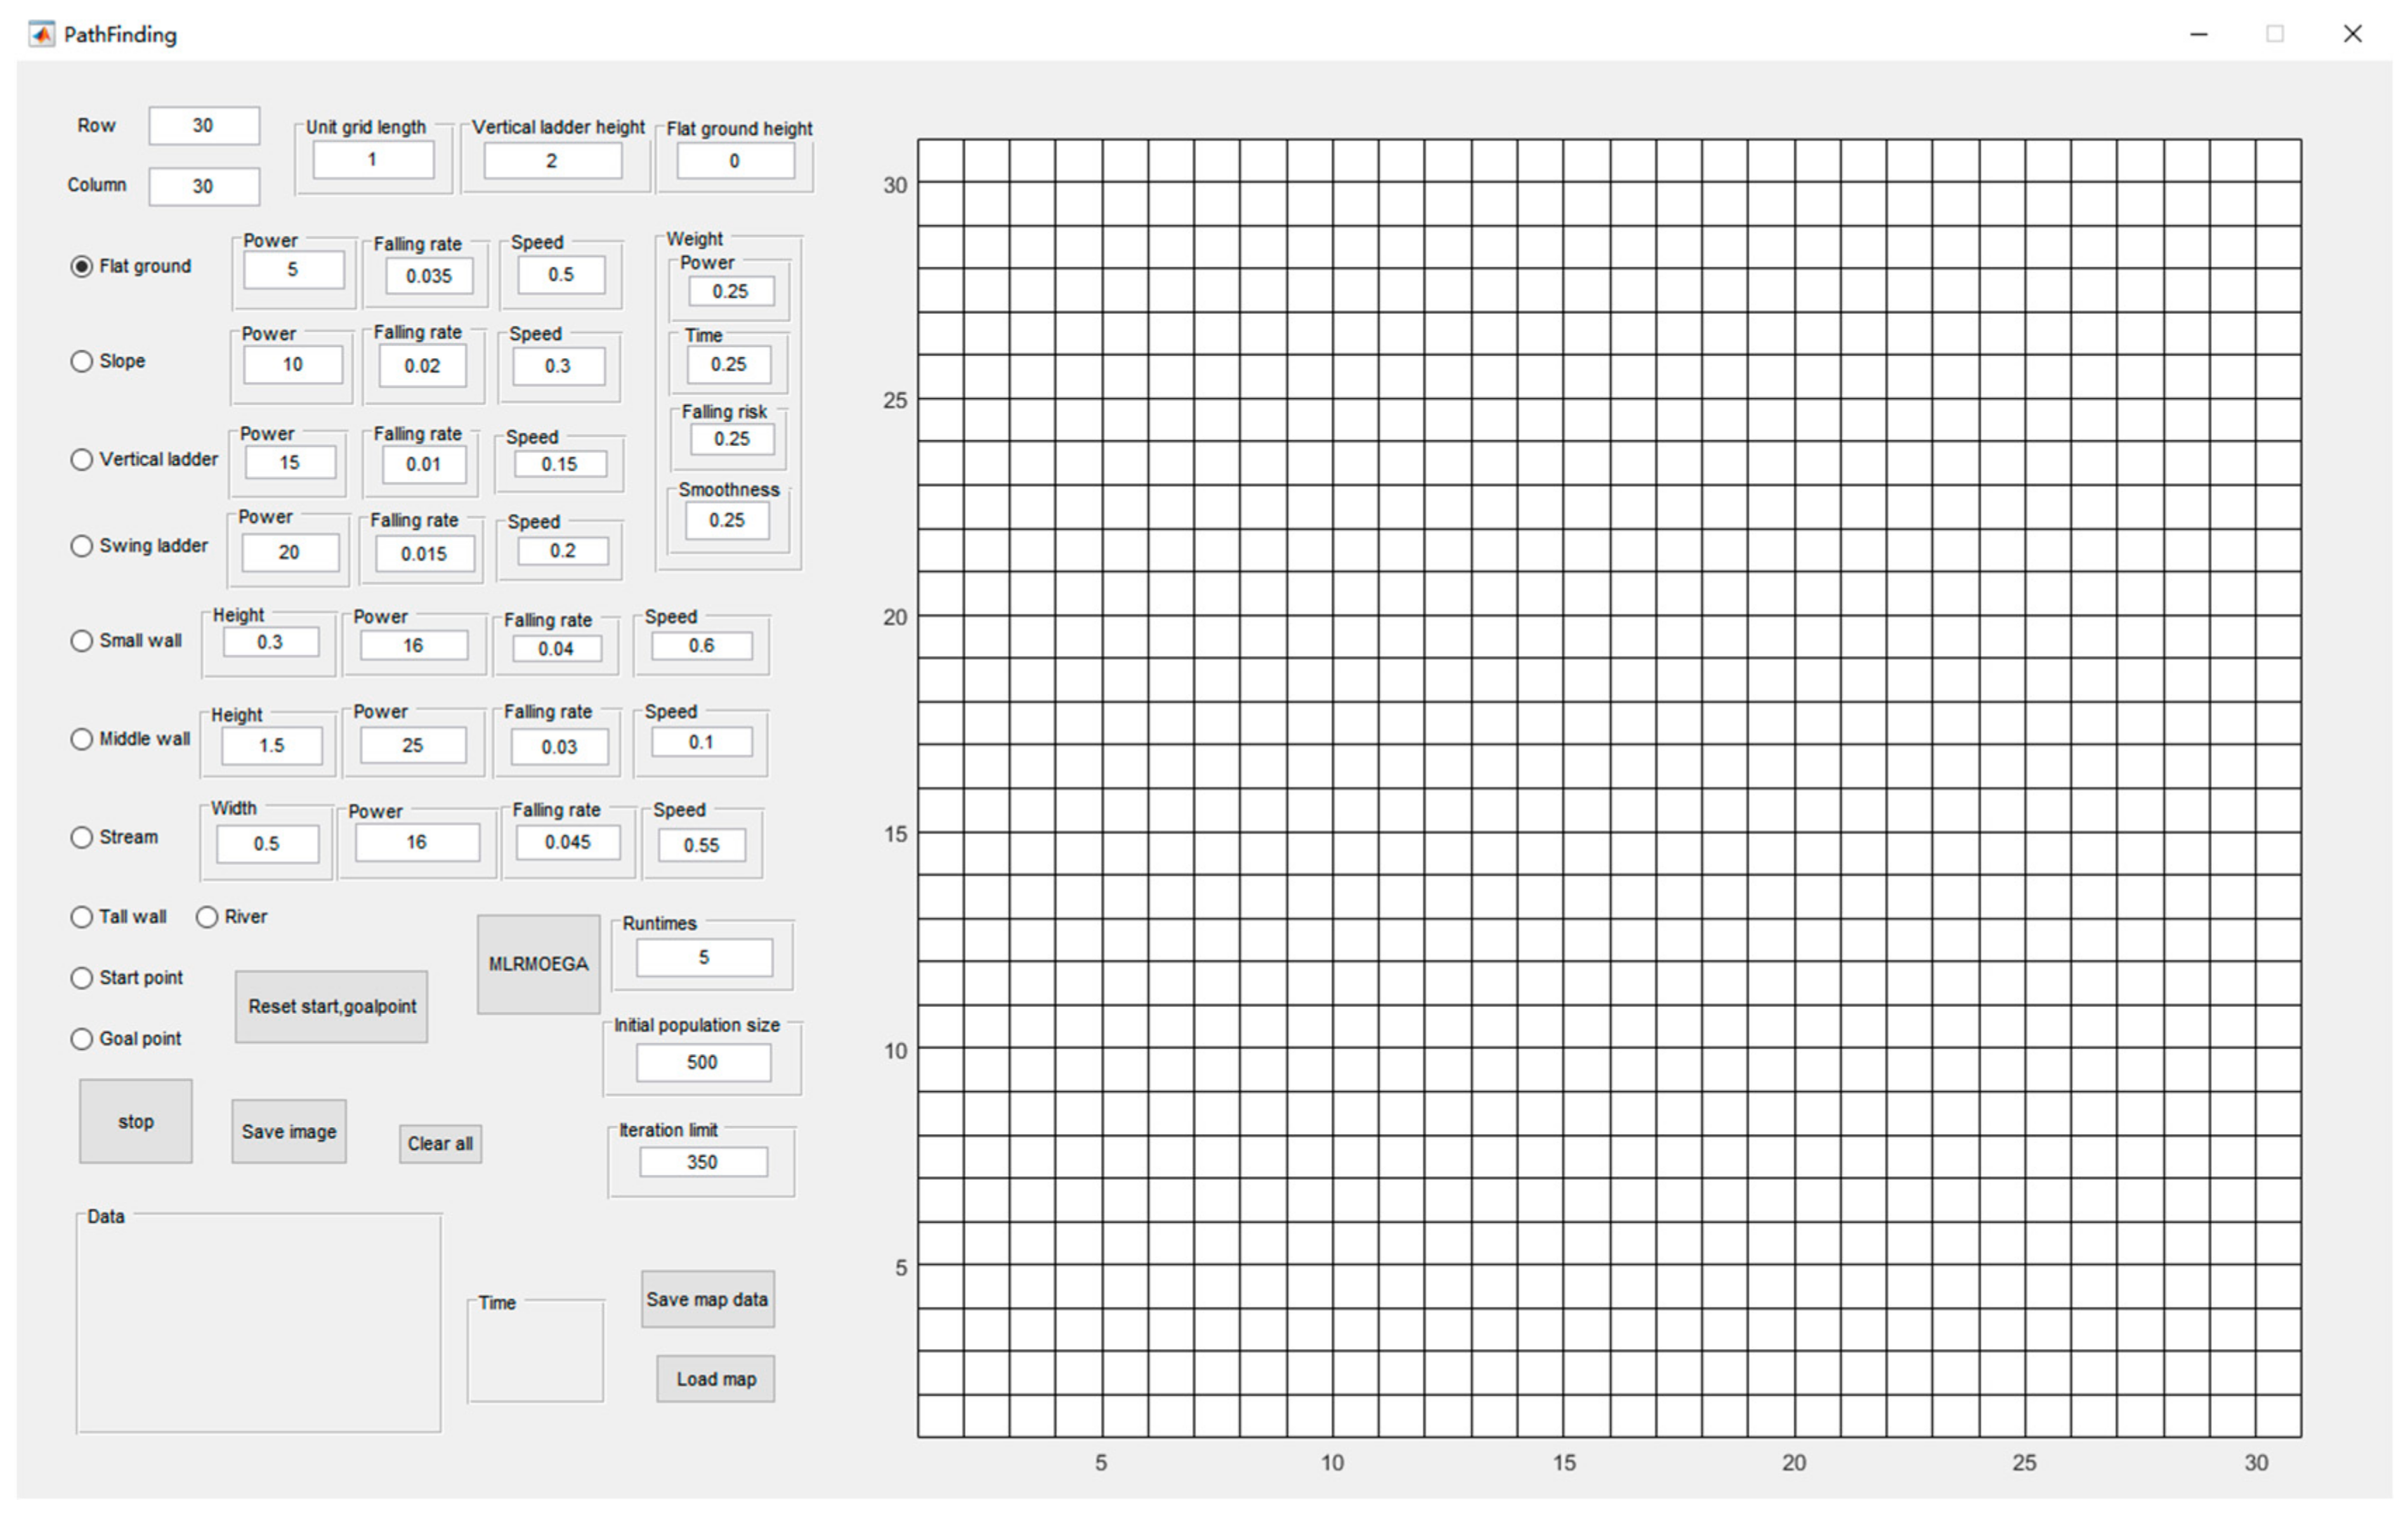This screenshot has height=1514, width=2408.
Task: Choose the Start point radio option
Action: pyautogui.click(x=82, y=978)
